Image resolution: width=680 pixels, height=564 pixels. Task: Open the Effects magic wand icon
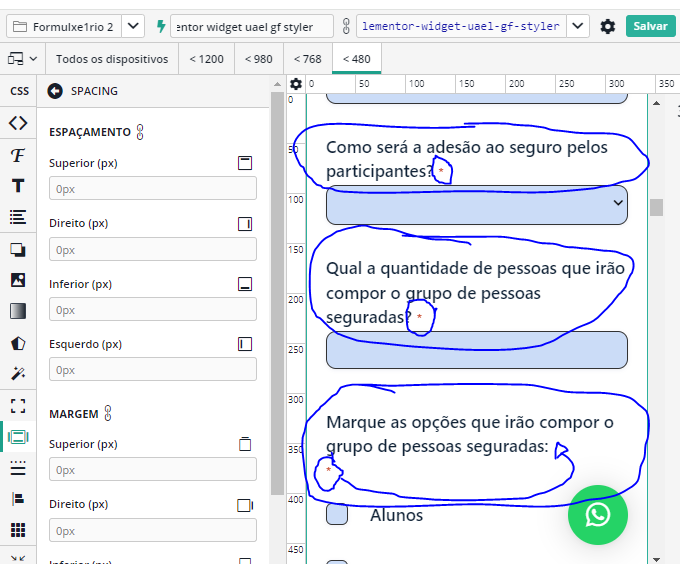pyautogui.click(x=18, y=373)
